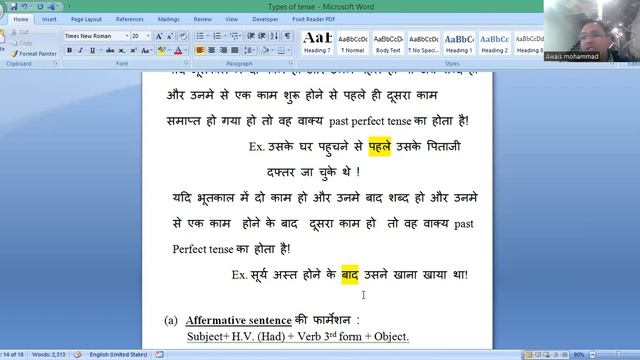Click English (United States) language indicator
The image size is (640, 360).
118,355
